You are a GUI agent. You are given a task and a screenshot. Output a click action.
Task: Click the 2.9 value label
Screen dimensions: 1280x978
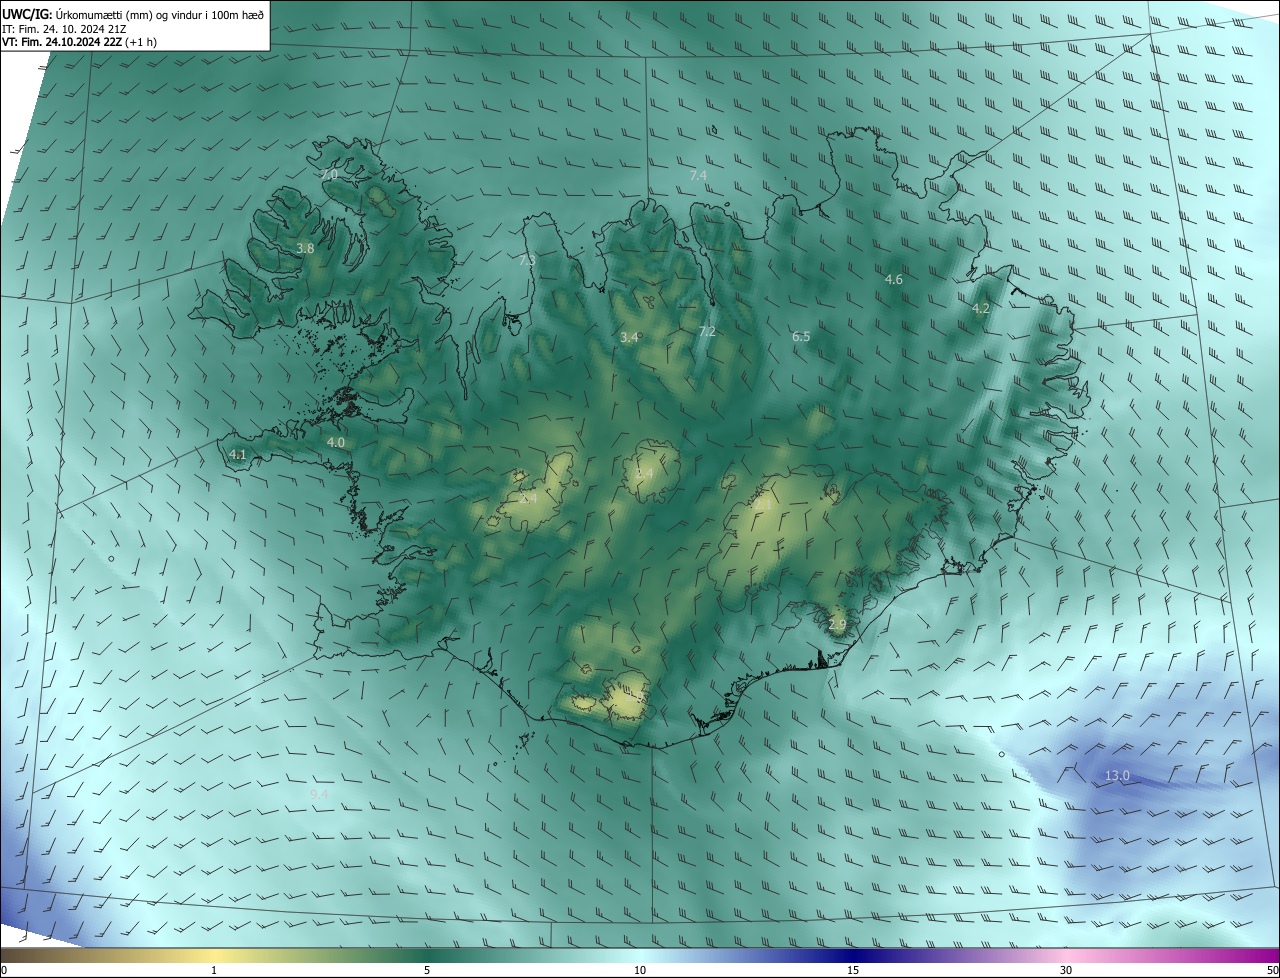(x=837, y=624)
